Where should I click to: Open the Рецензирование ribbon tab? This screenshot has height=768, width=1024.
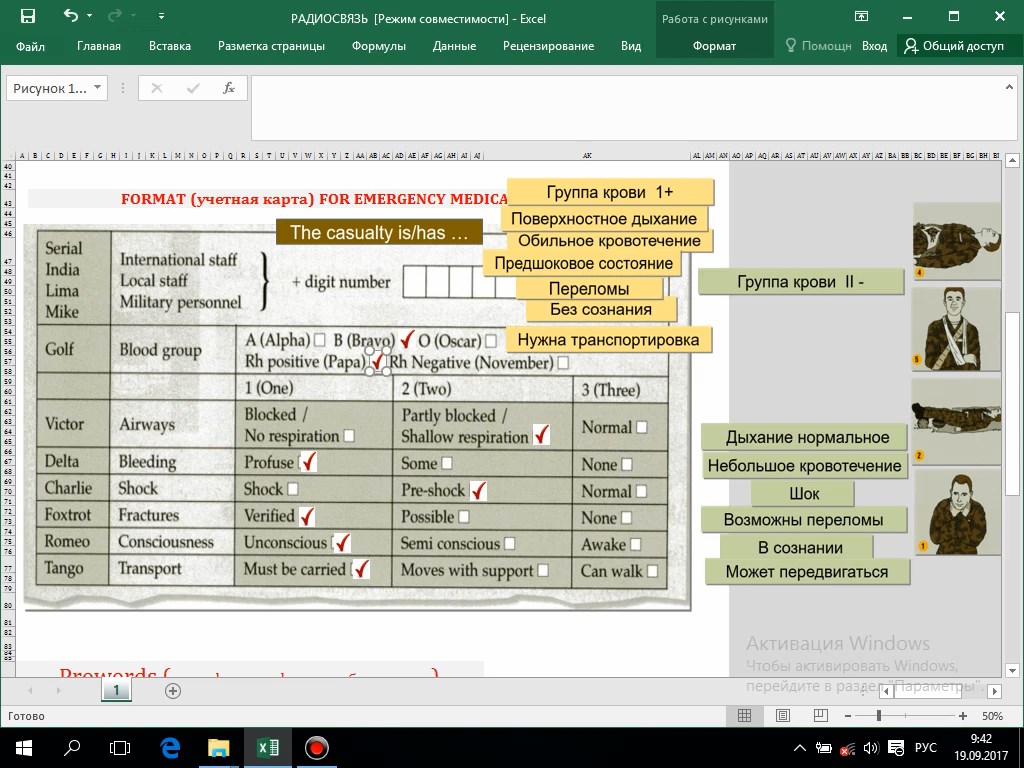coord(549,46)
